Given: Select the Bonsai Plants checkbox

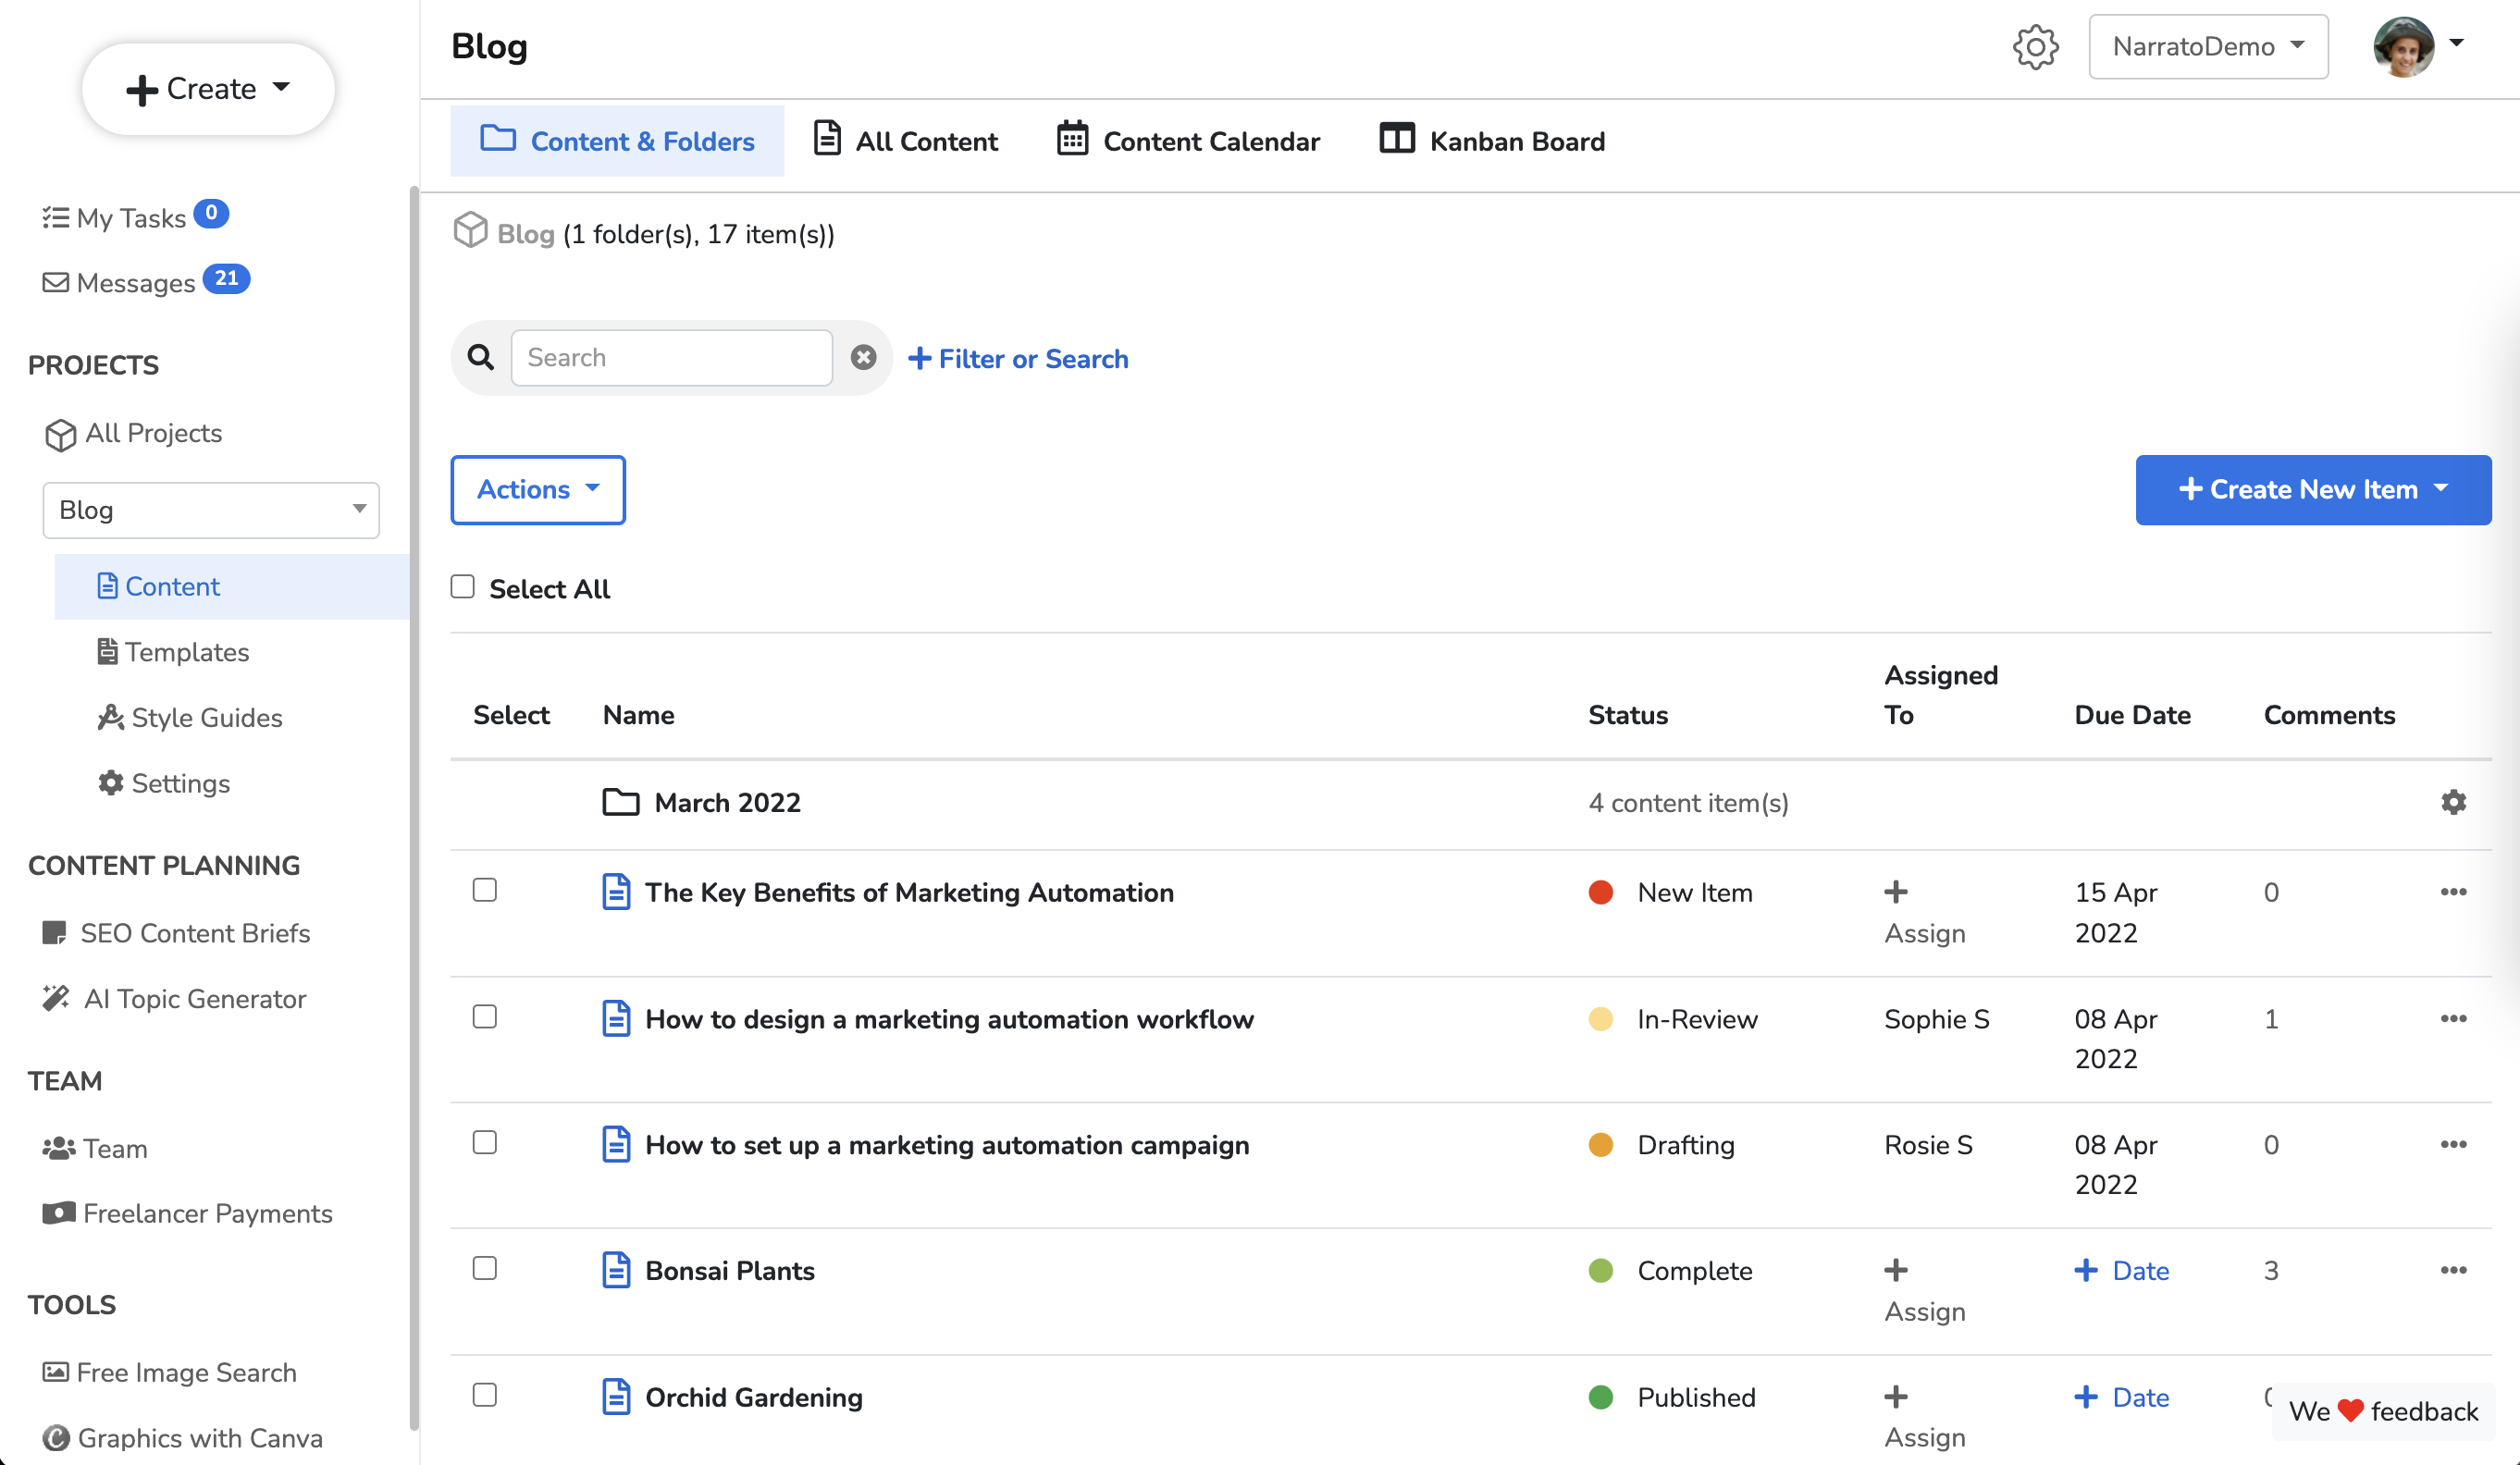Looking at the screenshot, I should pyautogui.click(x=486, y=1267).
